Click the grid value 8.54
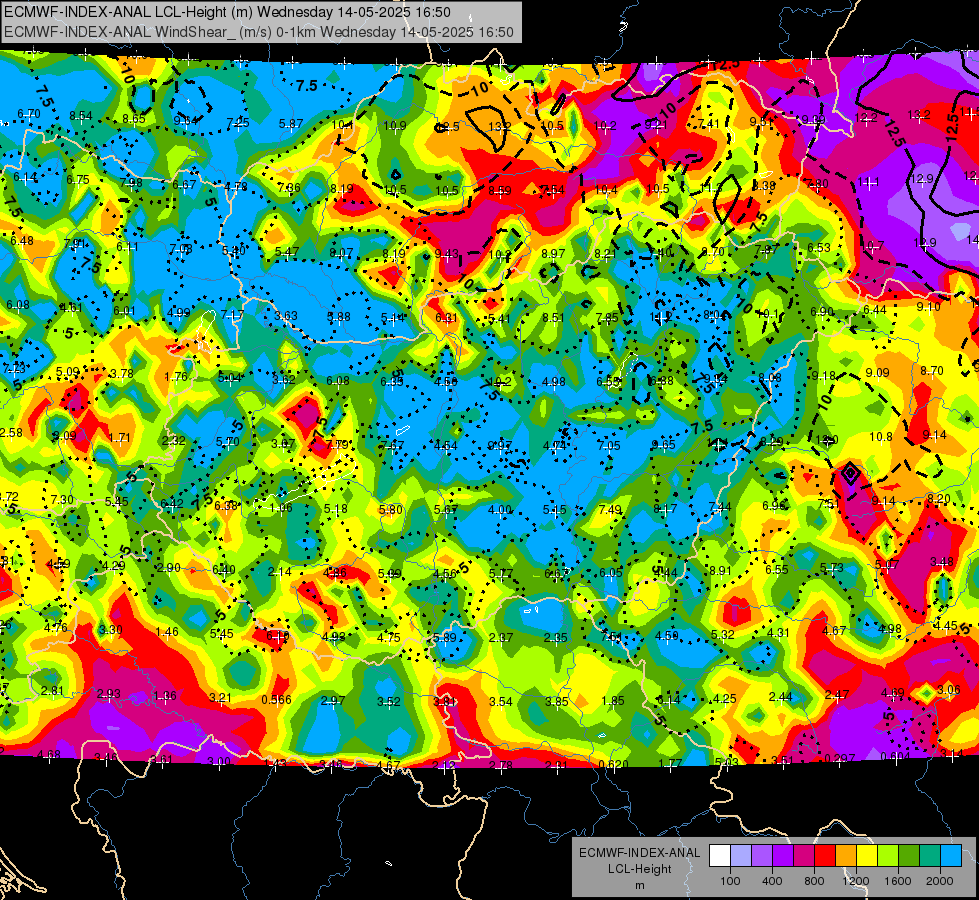Image resolution: width=979 pixels, height=900 pixels. click(81, 116)
